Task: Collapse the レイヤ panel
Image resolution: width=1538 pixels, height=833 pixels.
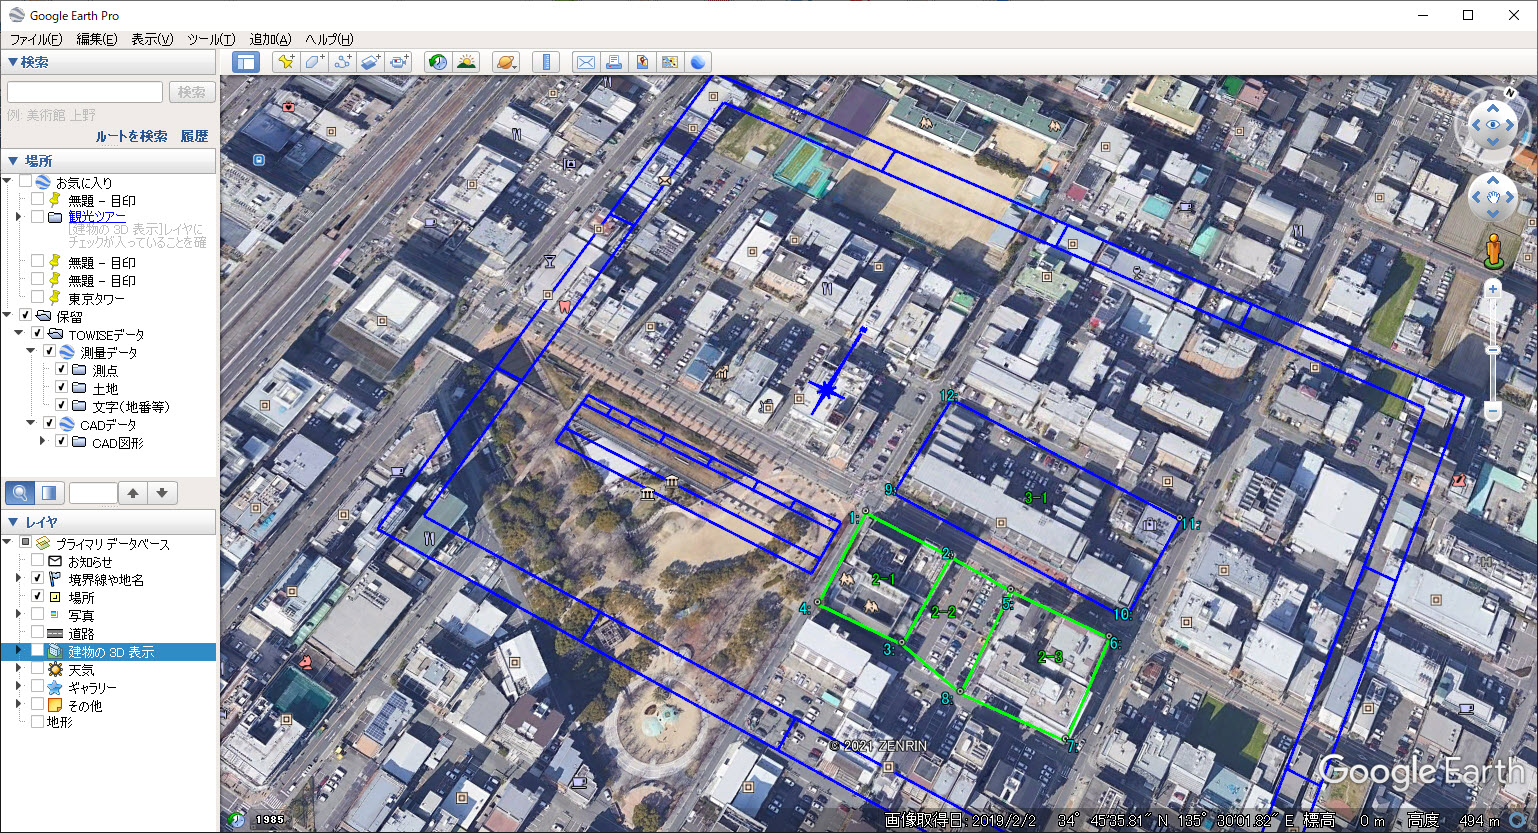Action: click(x=12, y=522)
